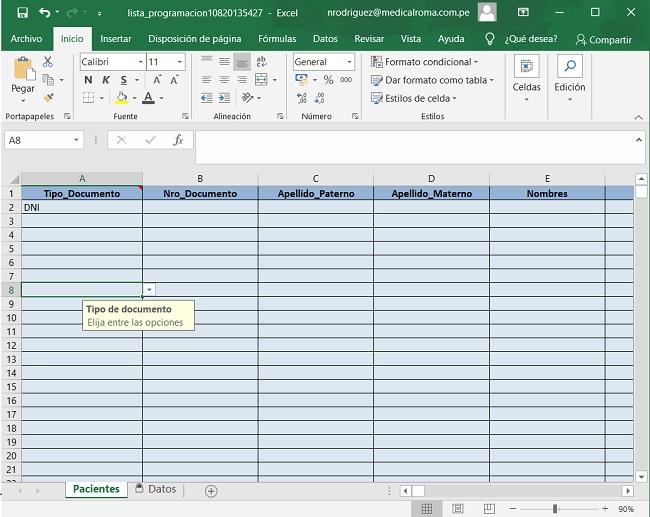
Task: Toggle align text right
Action: 242,80
